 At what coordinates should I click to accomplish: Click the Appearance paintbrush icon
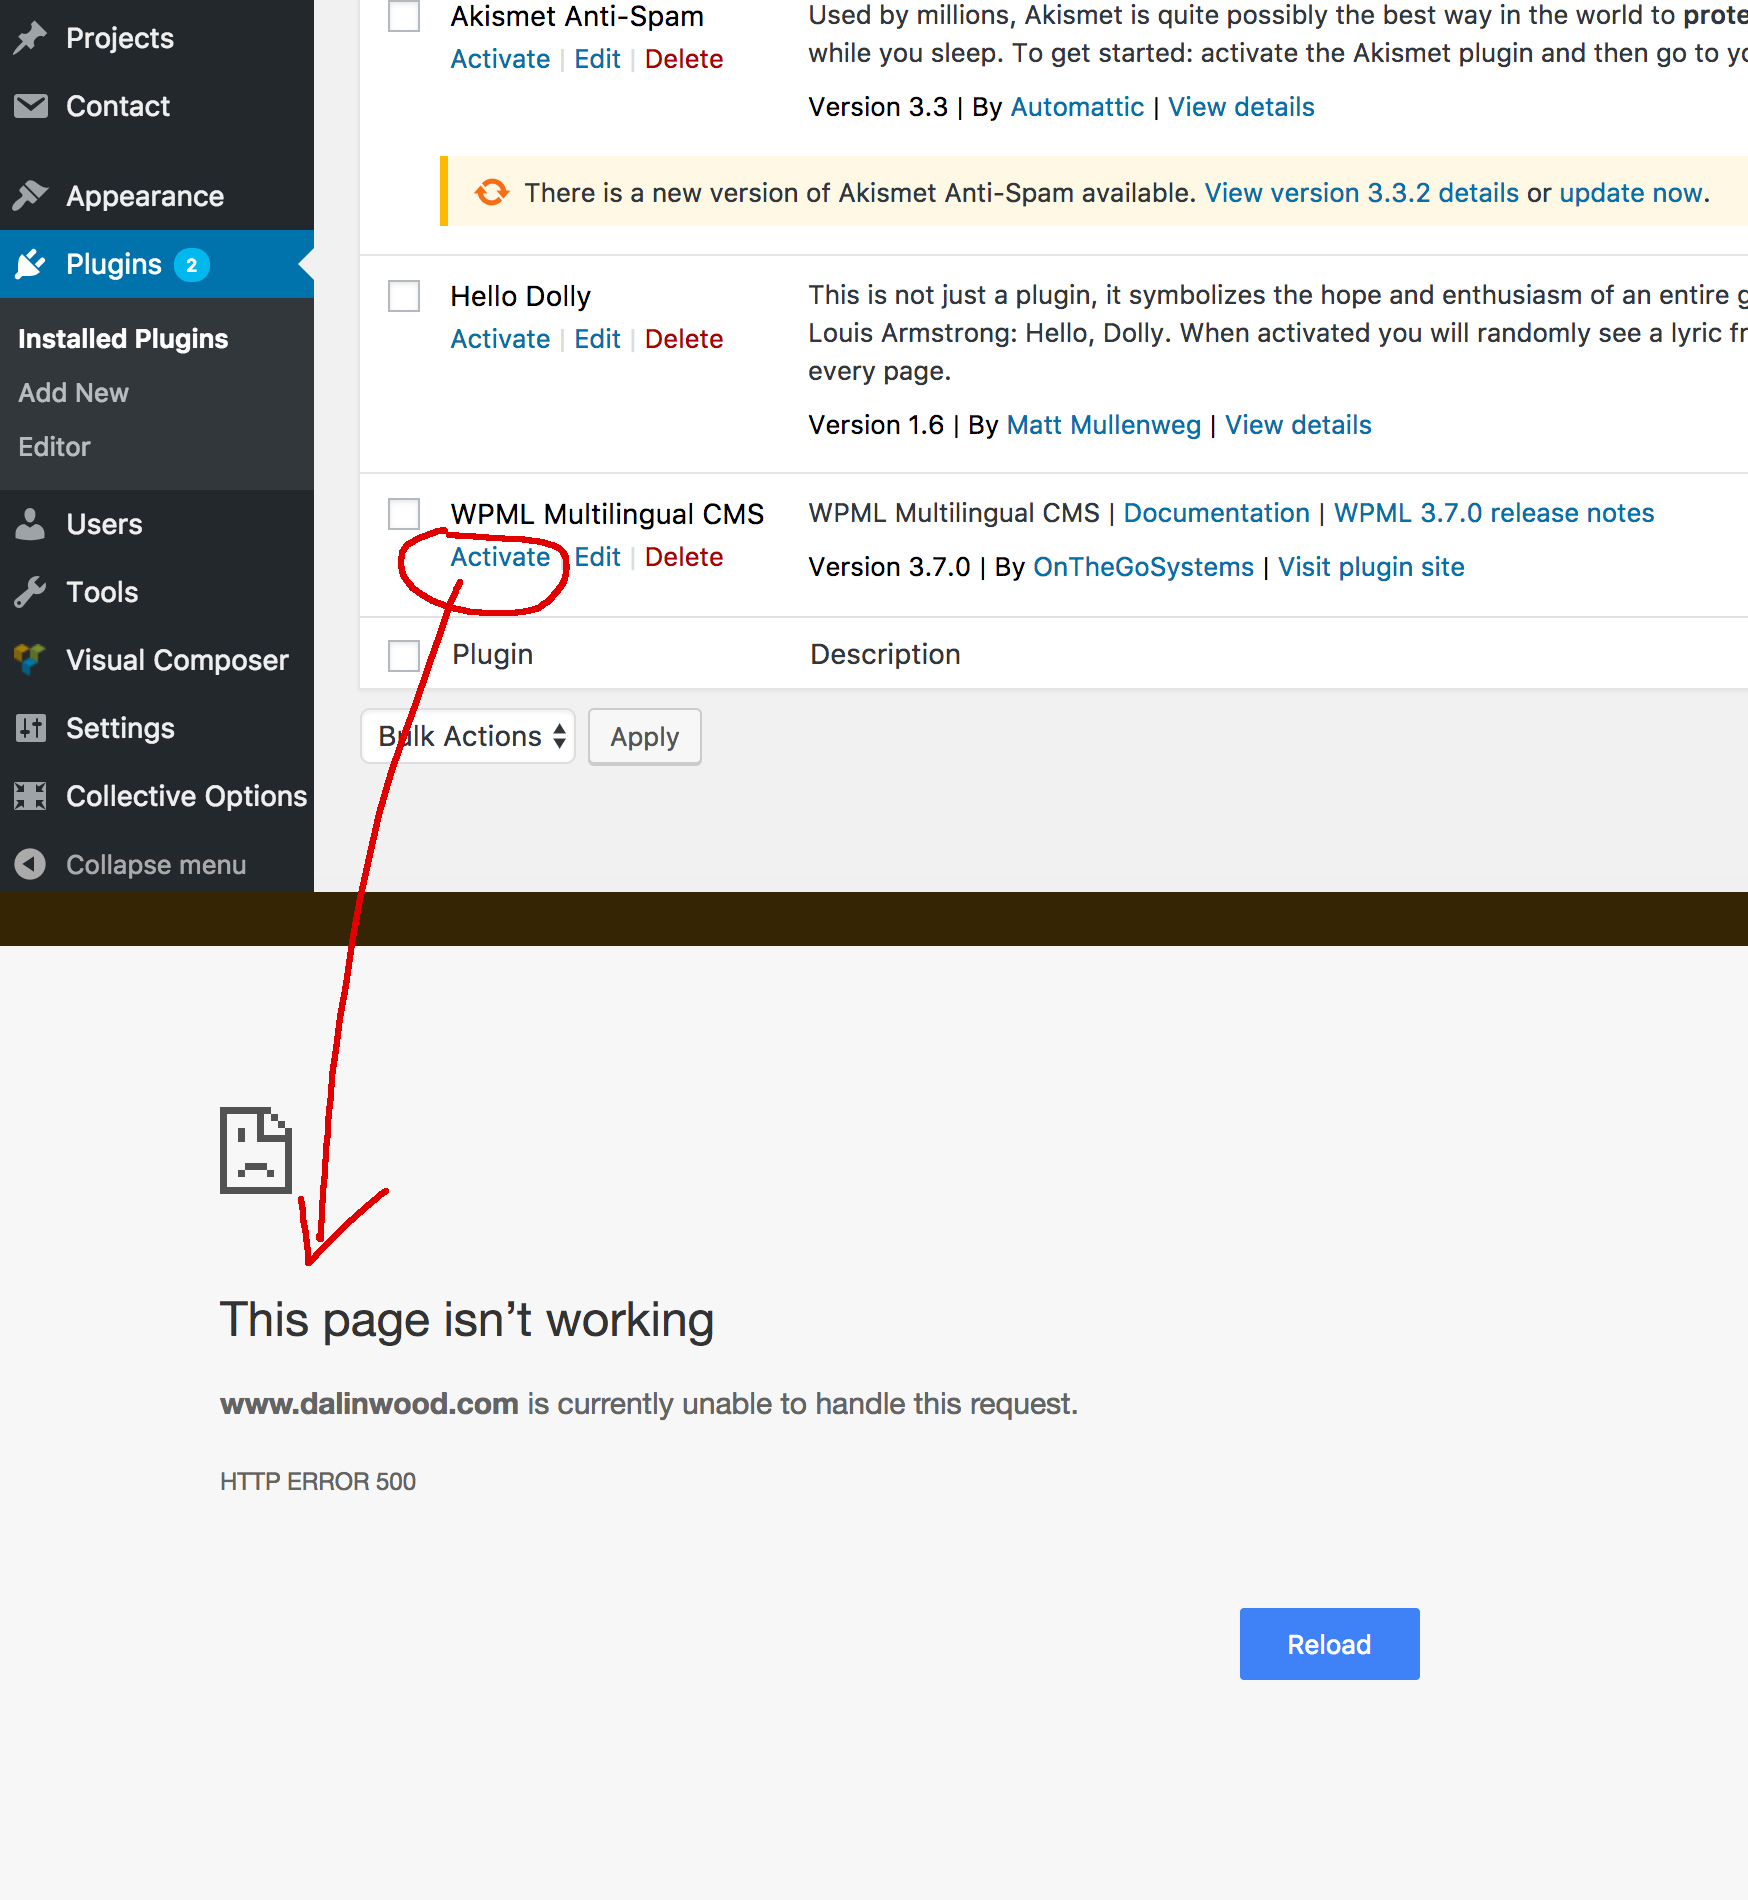pyautogui.click(x=31, y=196)
